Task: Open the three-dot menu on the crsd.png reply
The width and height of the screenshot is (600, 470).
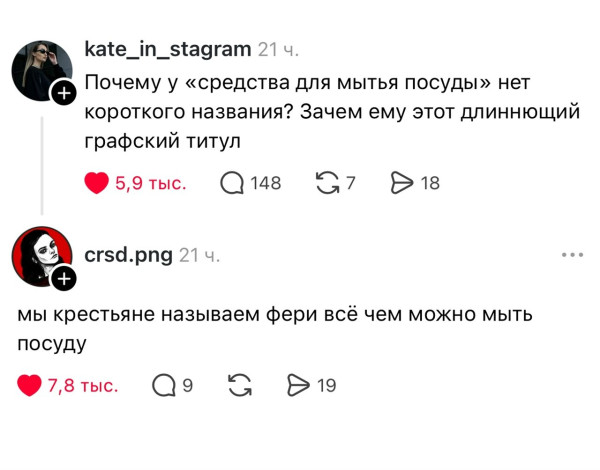Action: tap(572, 255)
